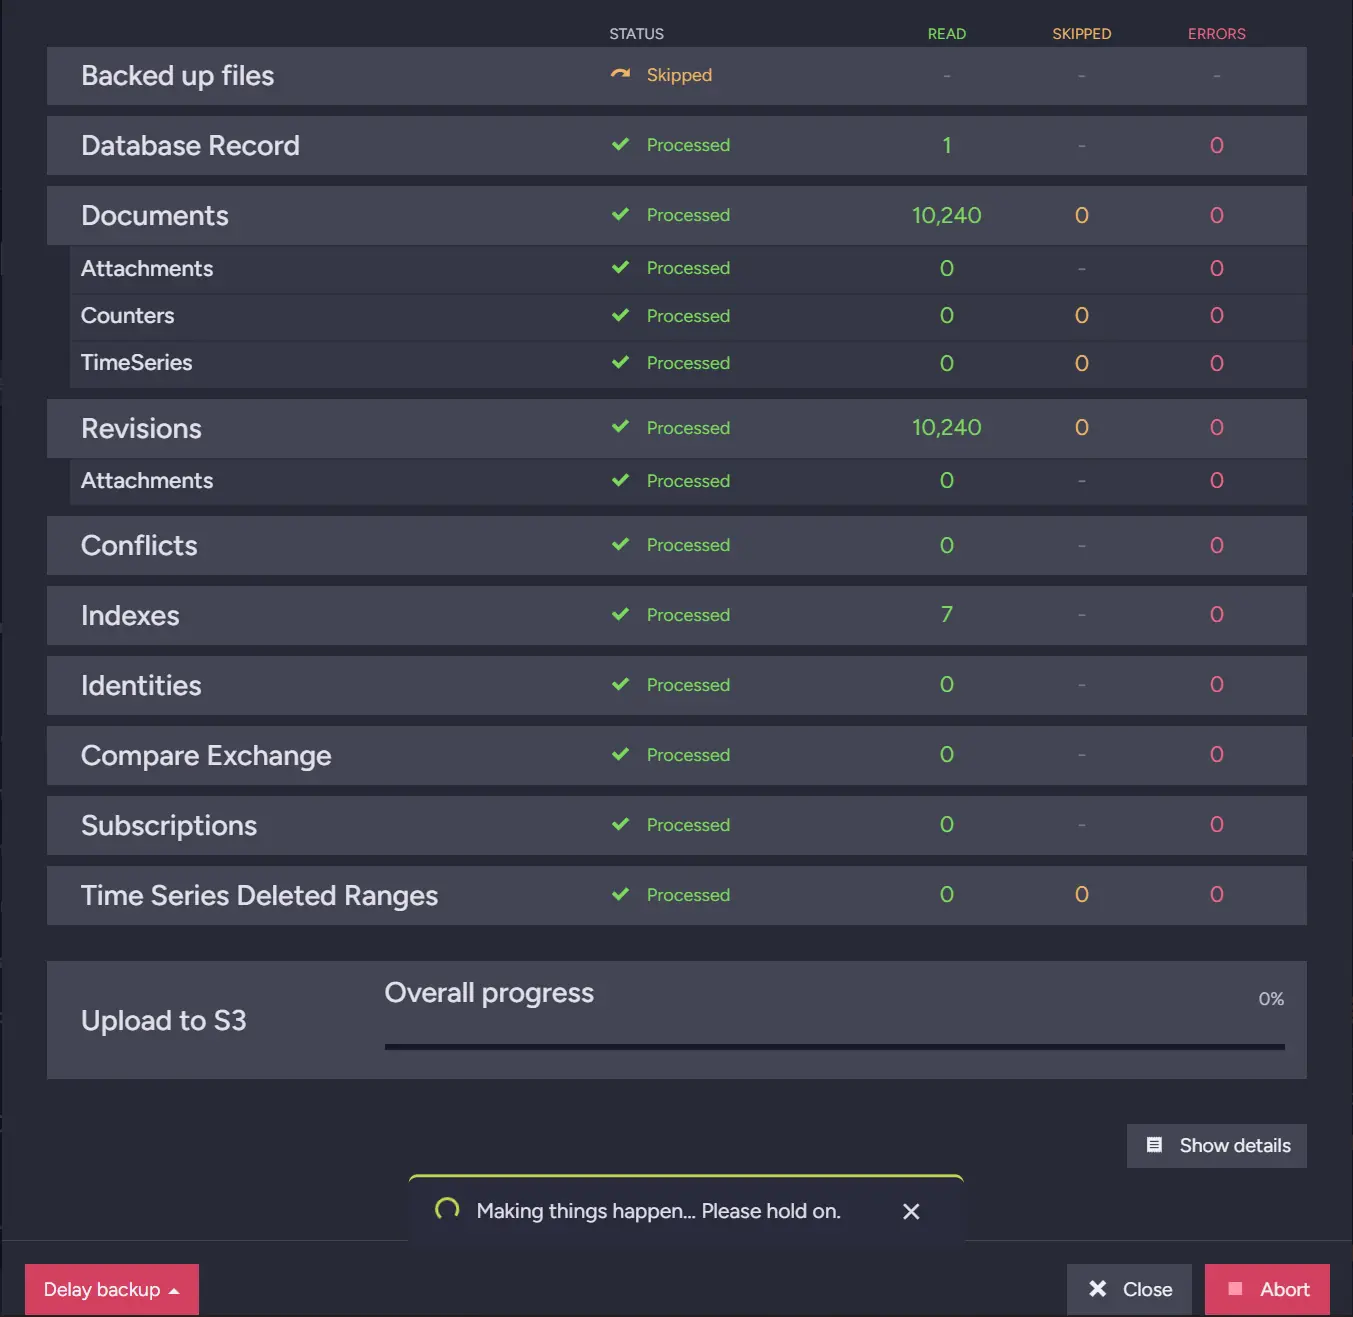Select the Documents section row
The image size is (1353, 1317).
coord(155,216)
